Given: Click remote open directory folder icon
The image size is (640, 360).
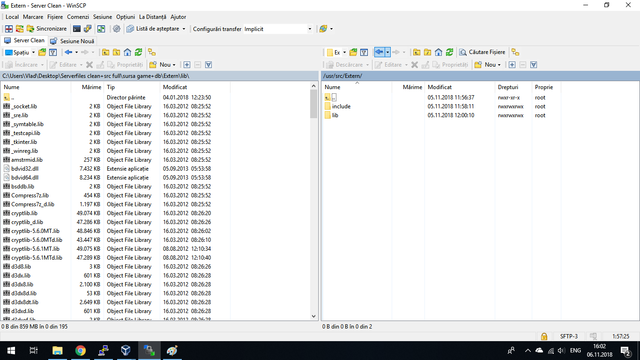Looking at the screenshot, I should (x=353, y=53).
